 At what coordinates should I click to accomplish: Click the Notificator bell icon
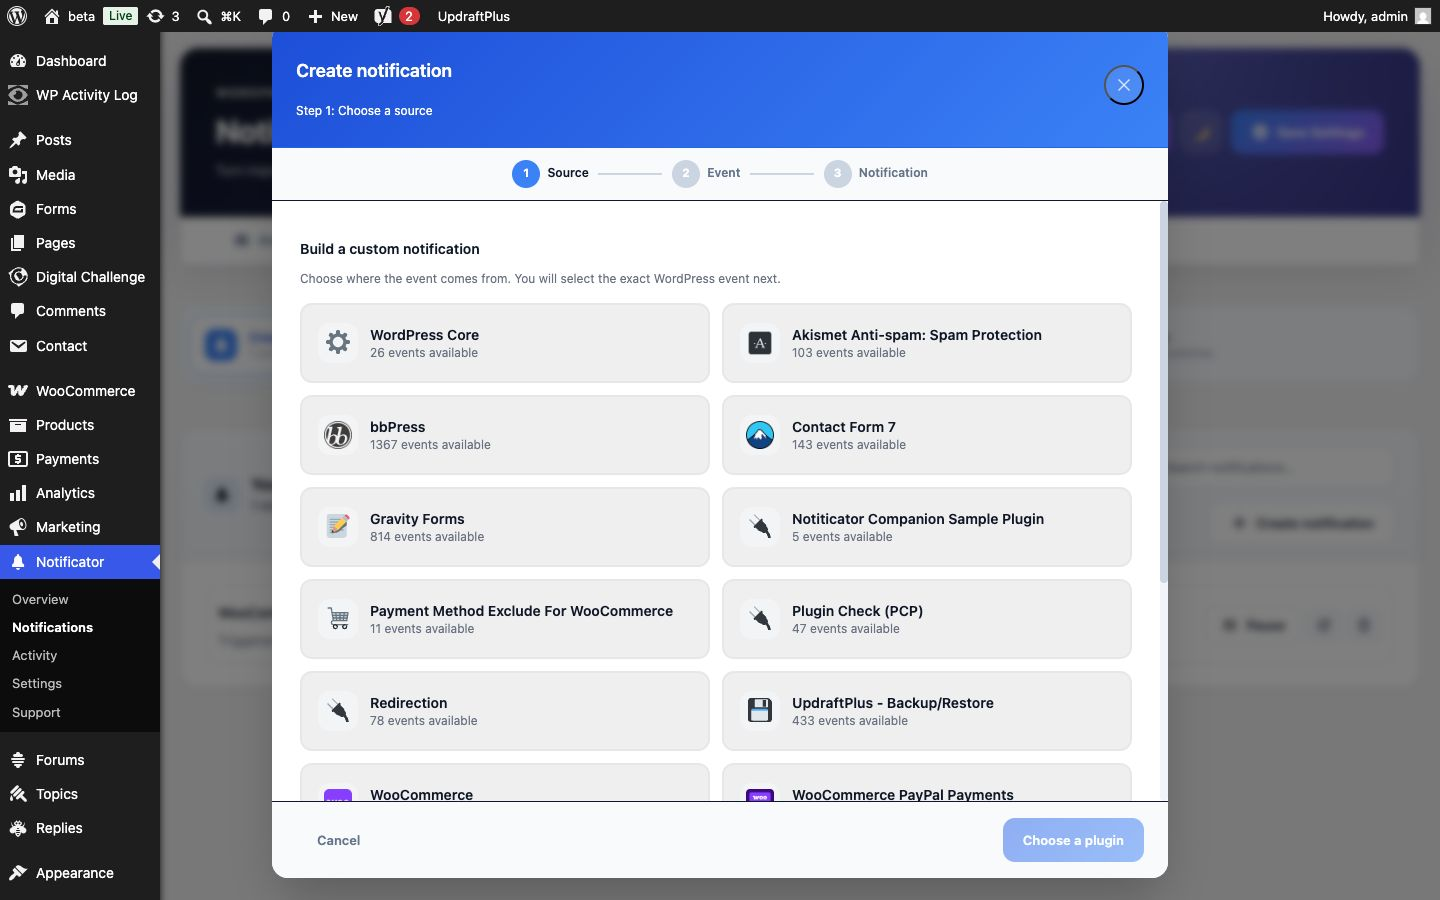[x=18, y=562]
